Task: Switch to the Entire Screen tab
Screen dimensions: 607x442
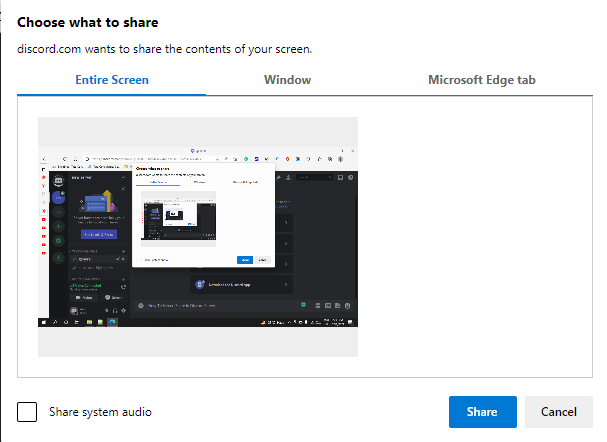Action: click(111, 80)
